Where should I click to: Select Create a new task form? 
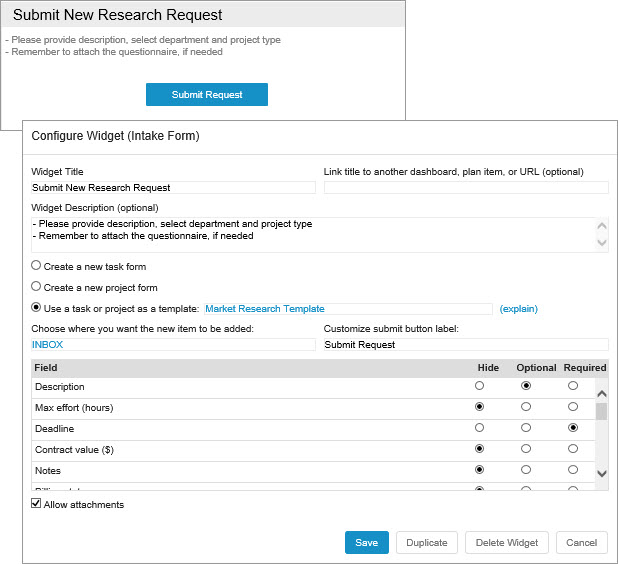coord(37,266)
